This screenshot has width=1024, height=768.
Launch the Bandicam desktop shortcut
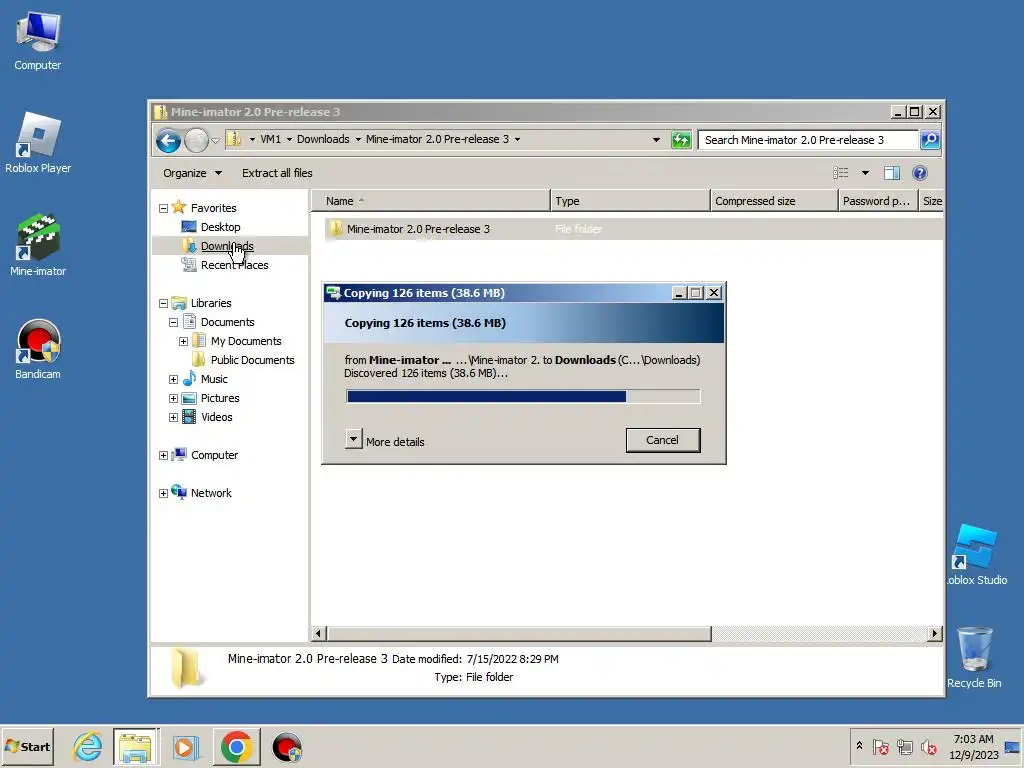[x=38, y=349]
